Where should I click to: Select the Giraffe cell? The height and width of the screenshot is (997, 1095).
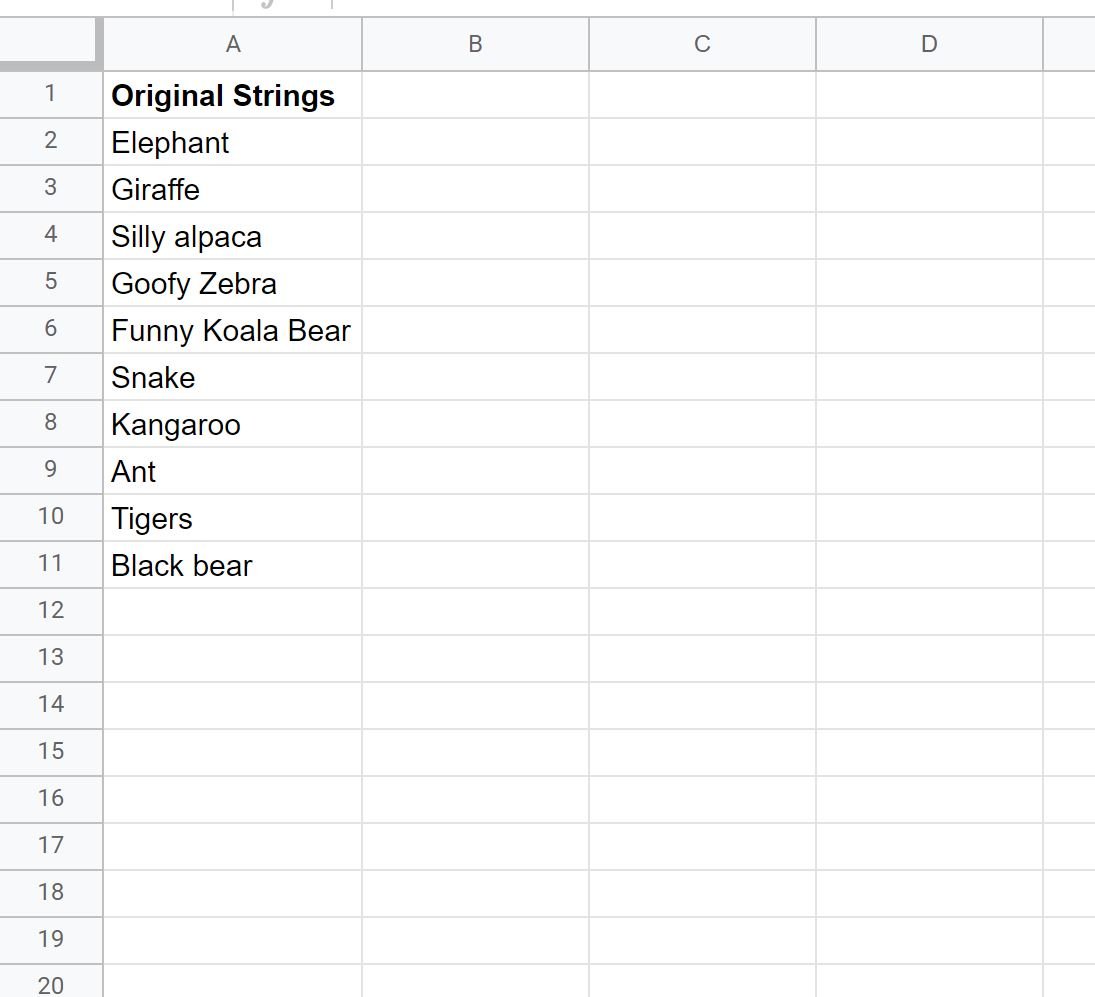(x=233, y=189)
